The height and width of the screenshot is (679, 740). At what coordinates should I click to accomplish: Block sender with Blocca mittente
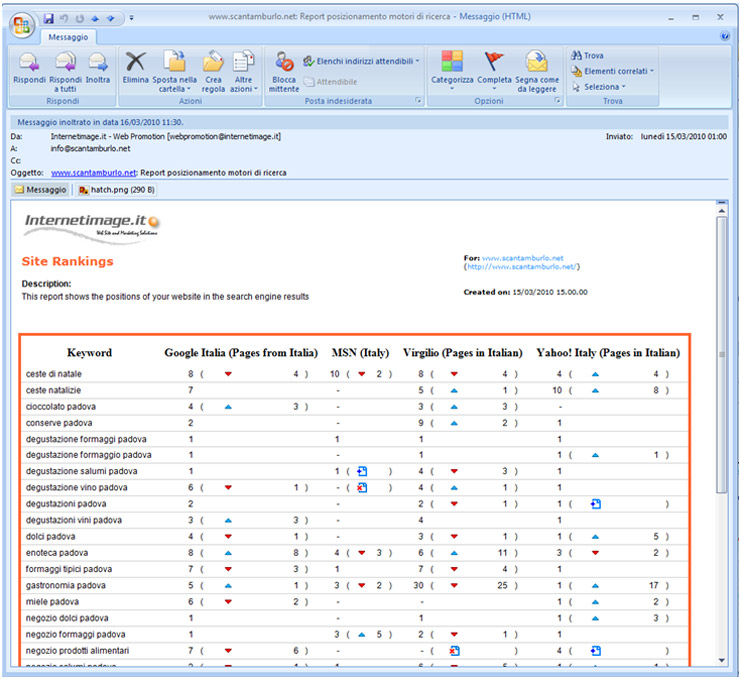click(284, 72)
